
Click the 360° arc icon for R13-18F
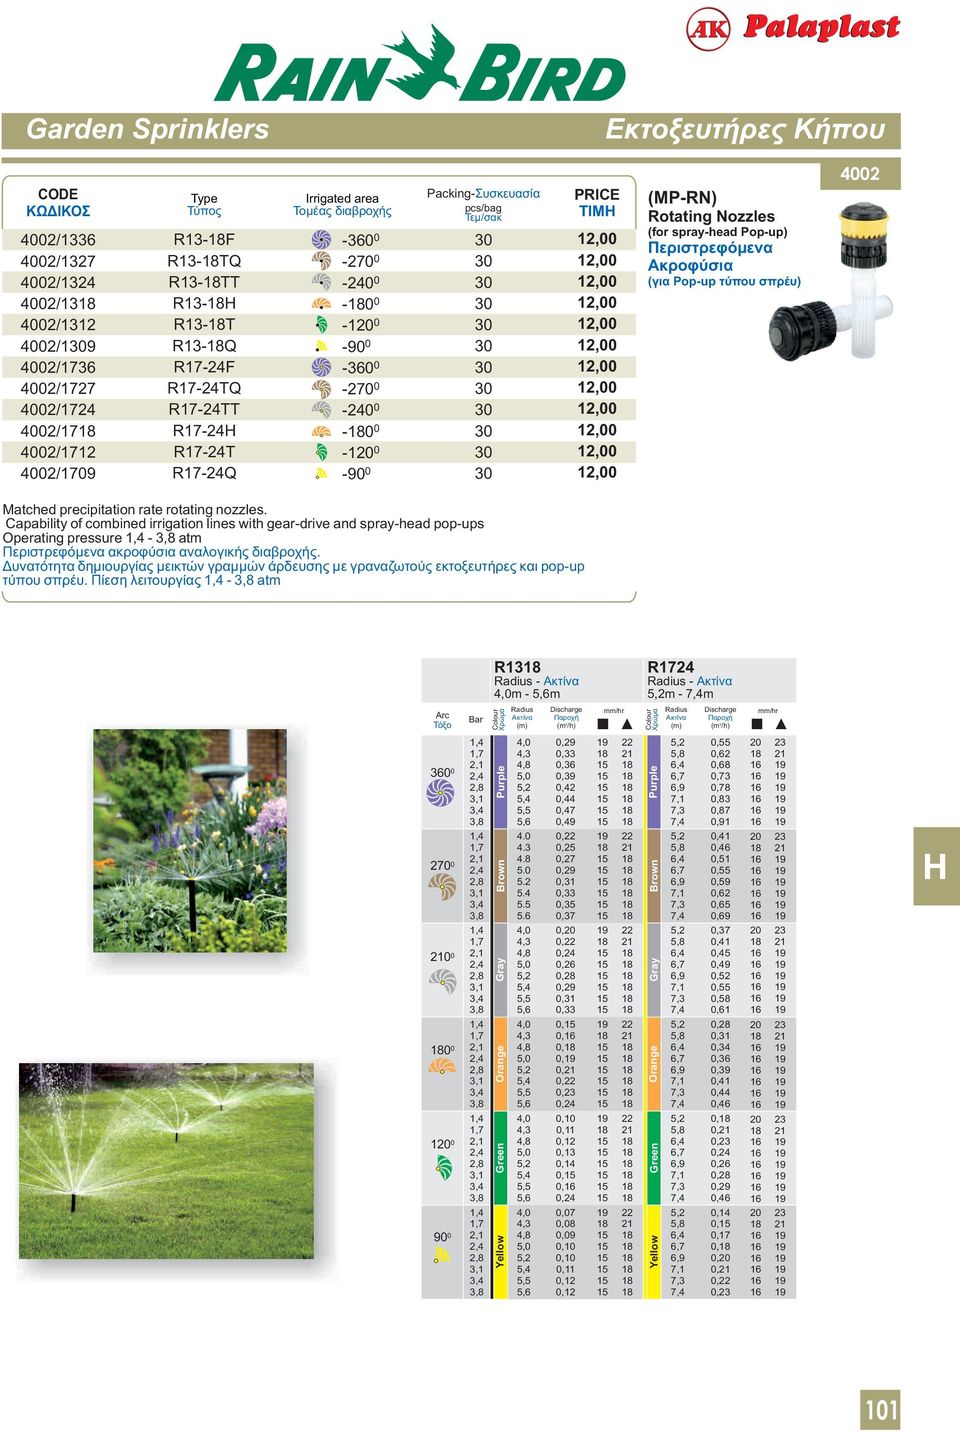(x=321, y=240)
